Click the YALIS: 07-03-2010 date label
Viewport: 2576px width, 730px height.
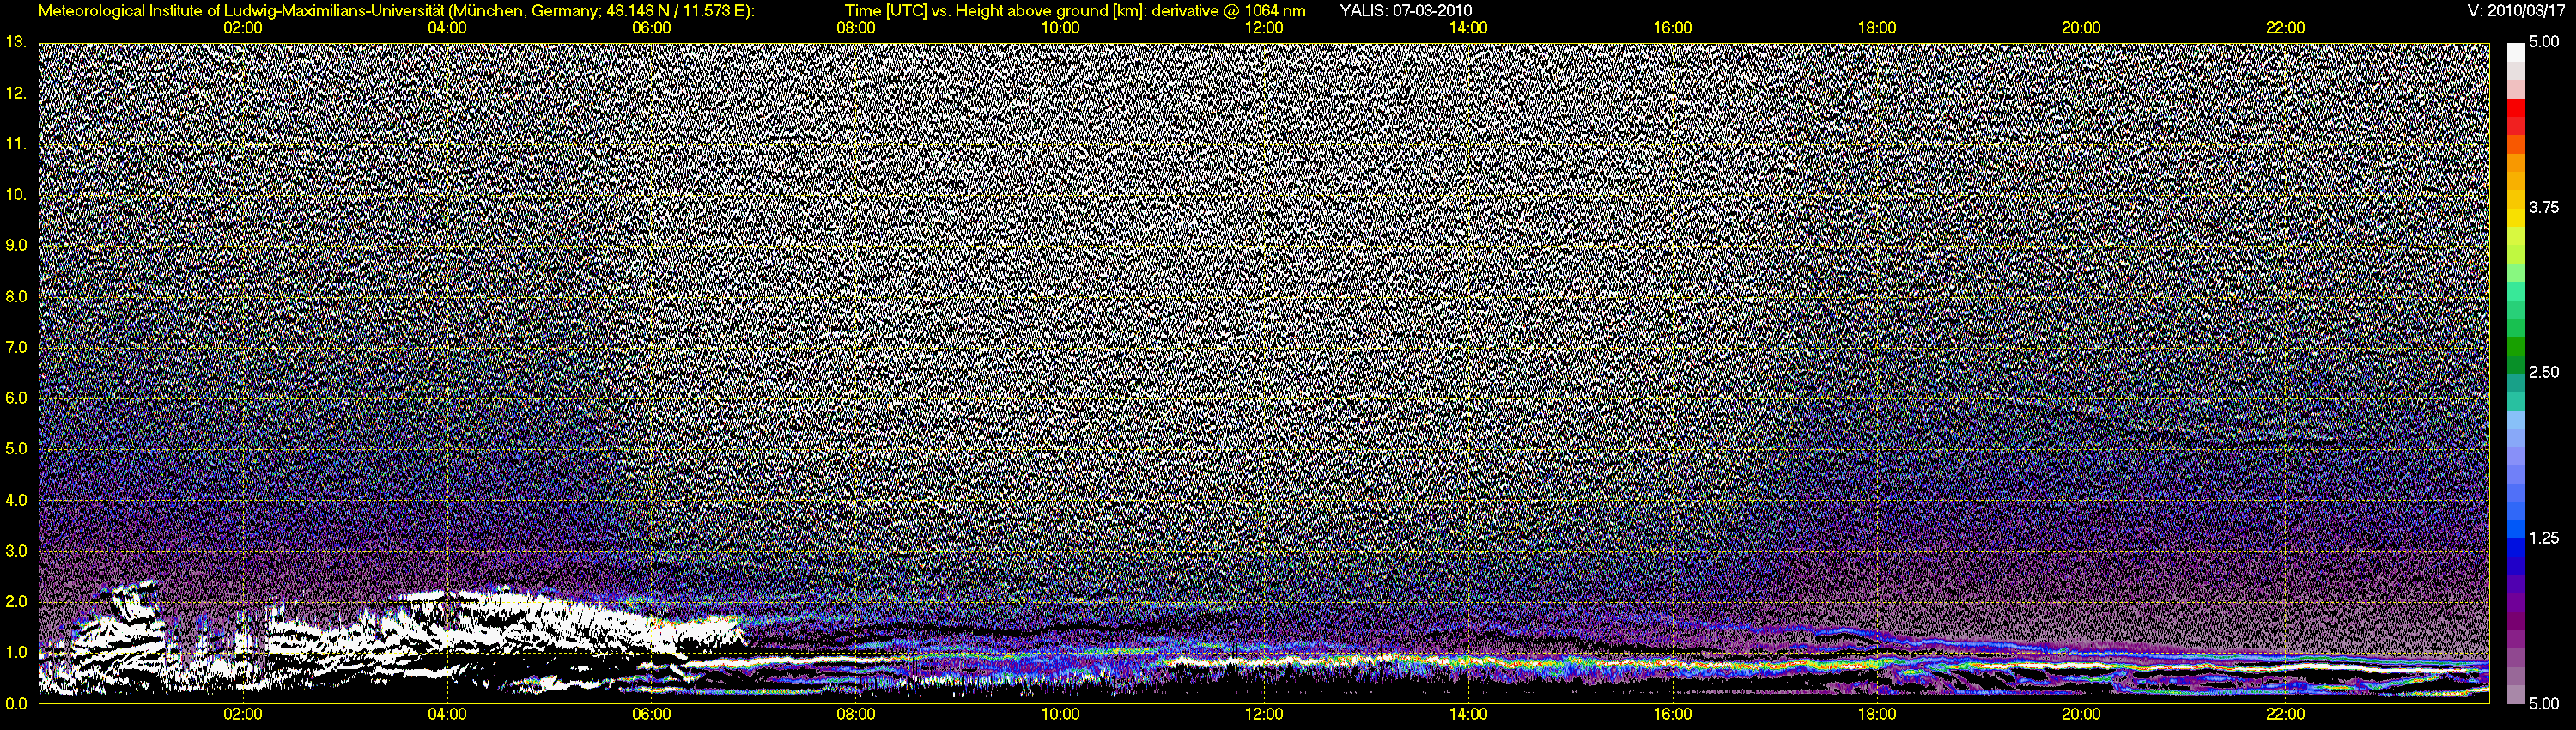1405,11
